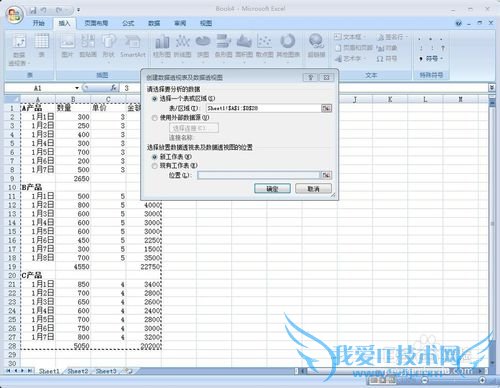The height and width of the screenshot is (388, 500).
Task: Click column header L
Action: coord(425,99)
